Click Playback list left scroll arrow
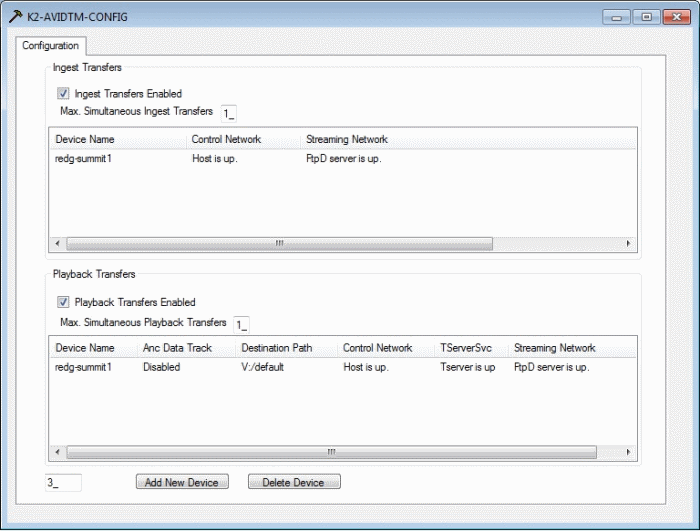This screenshot has height=531, width=700. click(57, 452)
